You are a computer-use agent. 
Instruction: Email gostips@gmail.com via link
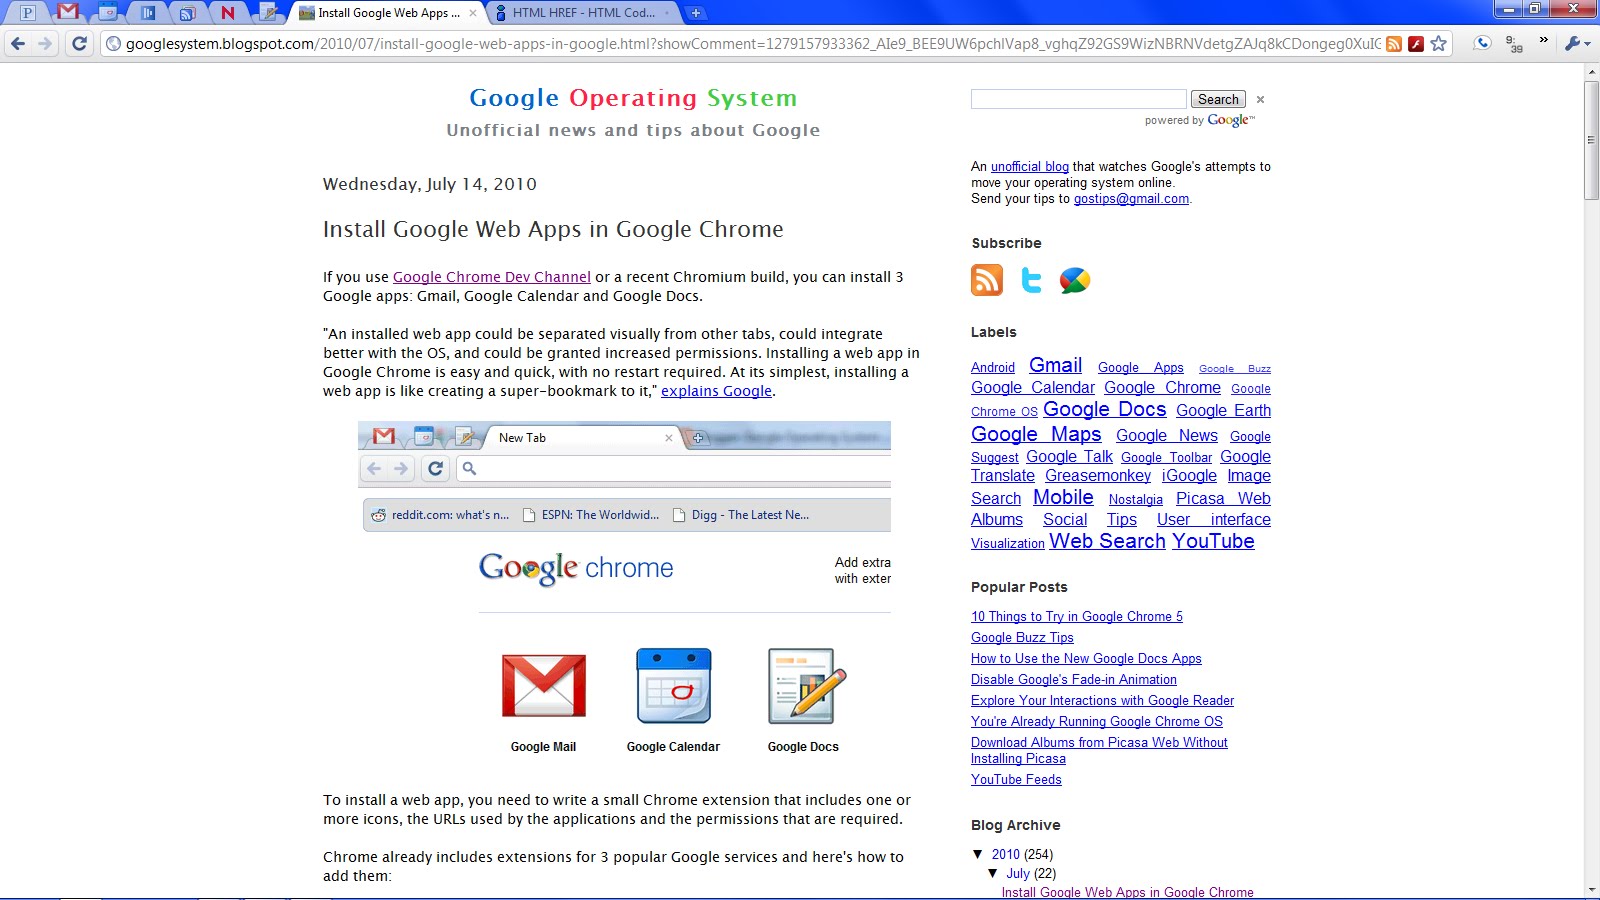(1131, 199)
